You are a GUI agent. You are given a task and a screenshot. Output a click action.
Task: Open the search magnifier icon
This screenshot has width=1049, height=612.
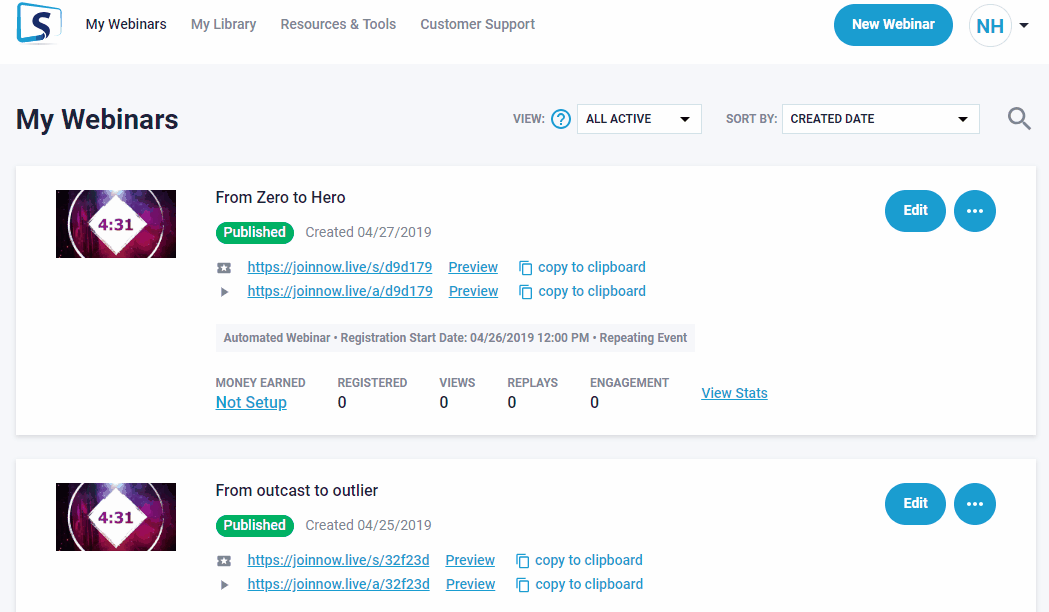click(1019, 118)
